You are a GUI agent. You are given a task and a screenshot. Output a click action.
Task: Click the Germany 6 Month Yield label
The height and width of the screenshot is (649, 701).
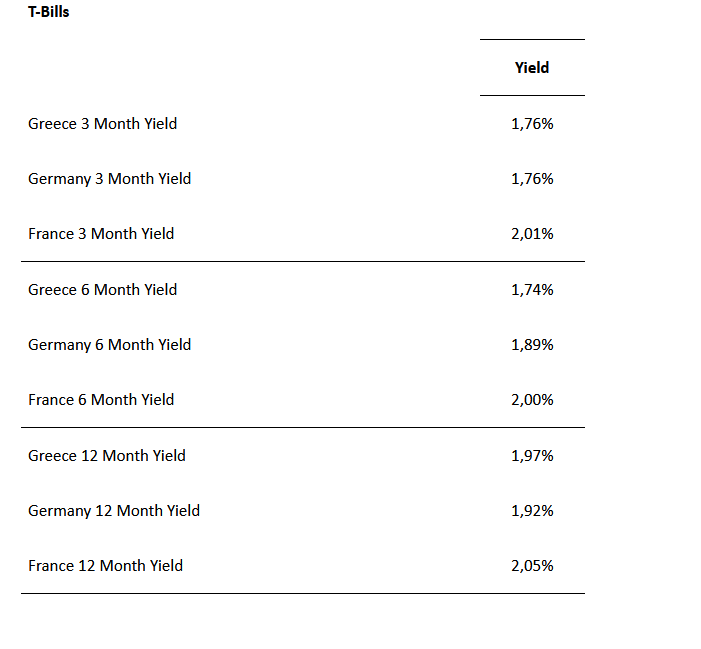click(x=109, y=345)
